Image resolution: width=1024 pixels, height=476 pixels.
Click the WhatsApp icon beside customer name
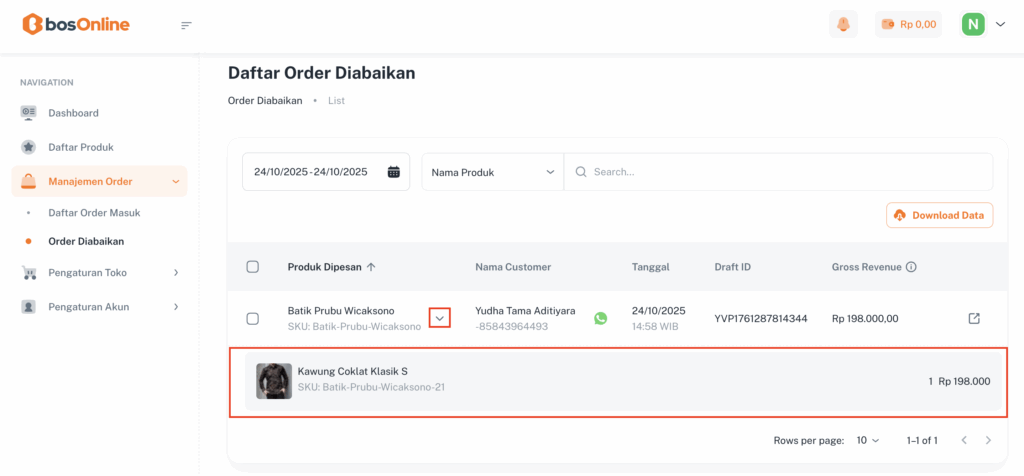point(600,318)
